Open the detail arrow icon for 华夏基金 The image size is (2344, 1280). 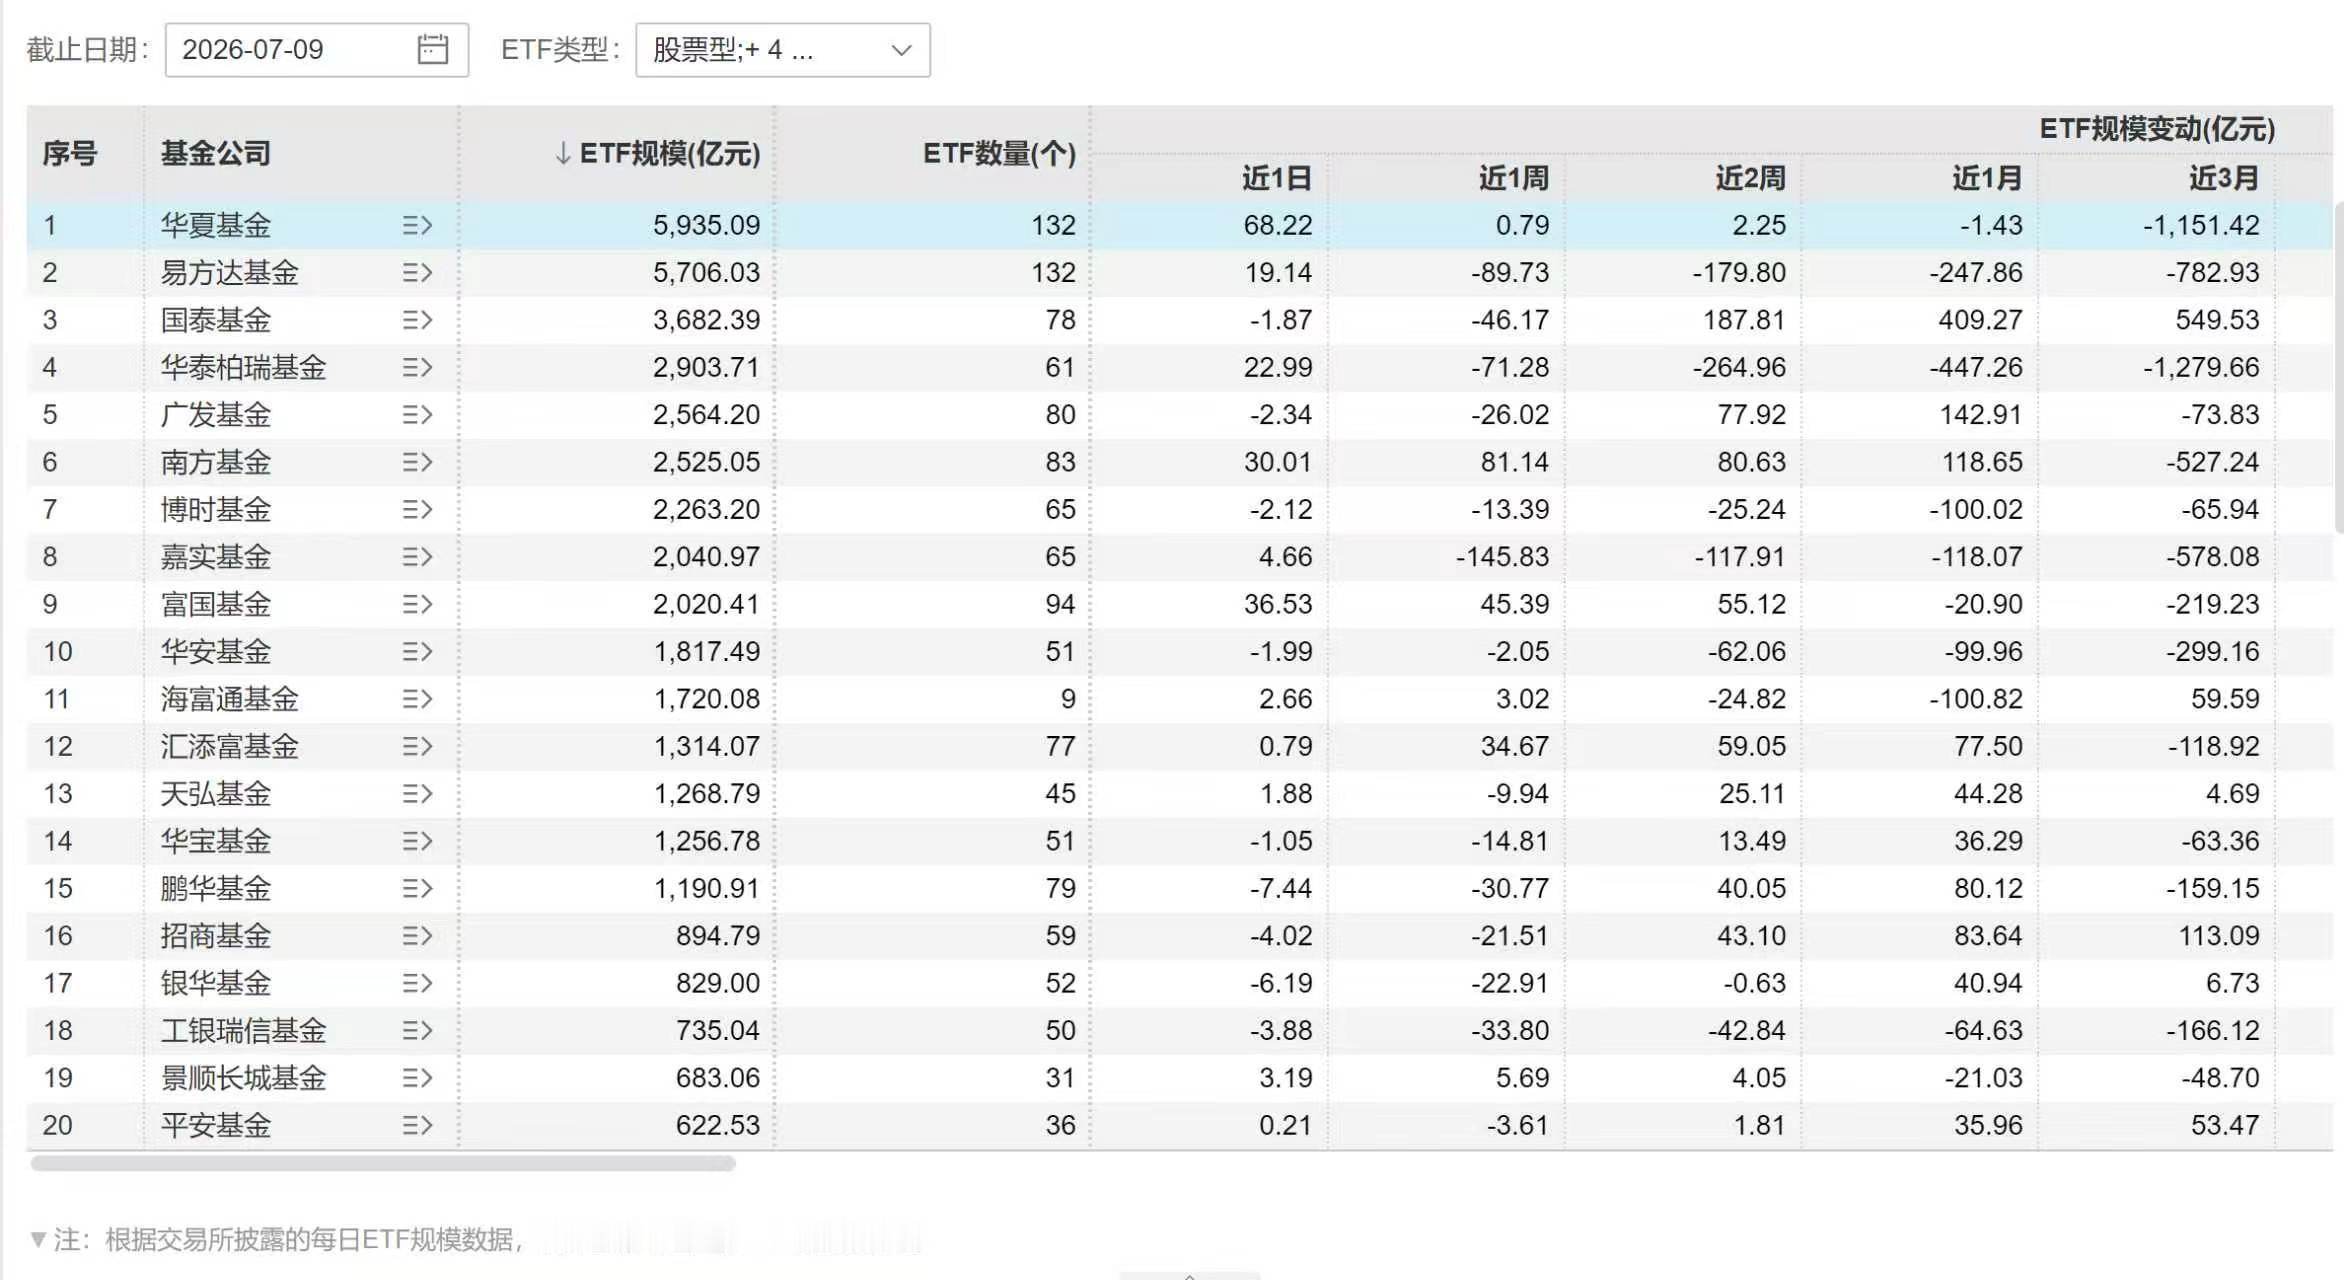pyautogui.click(x=417, y=225)
